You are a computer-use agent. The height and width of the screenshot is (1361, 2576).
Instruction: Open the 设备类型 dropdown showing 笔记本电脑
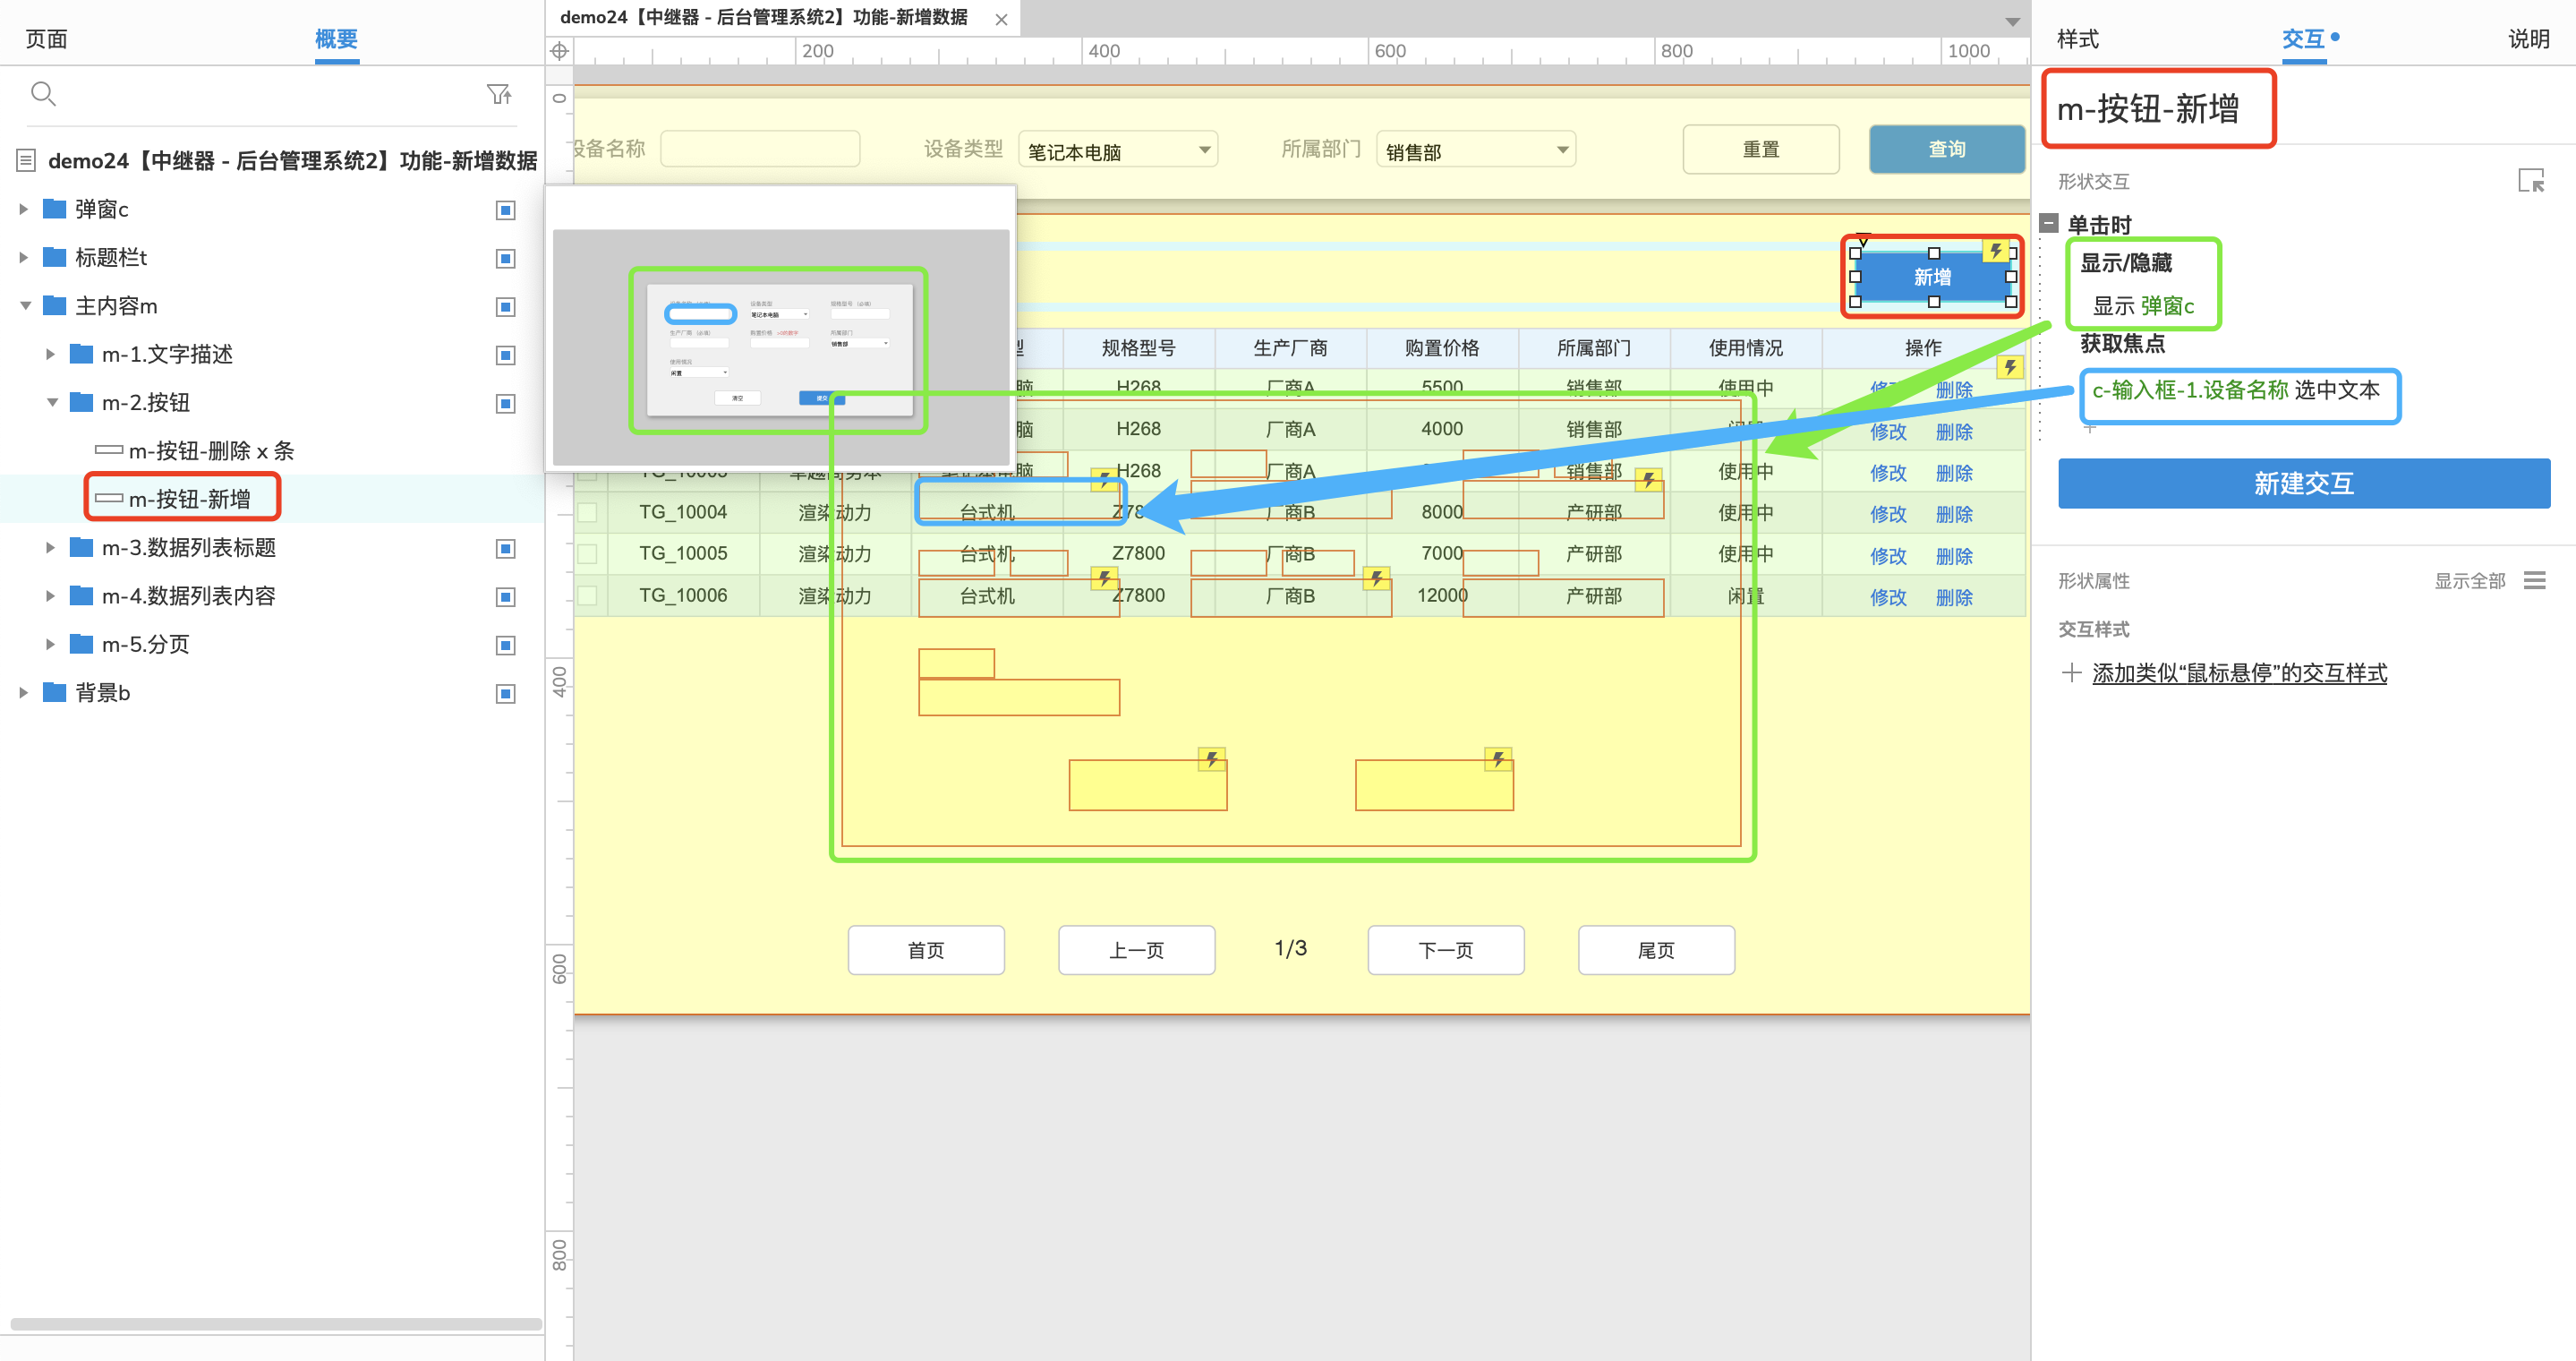(1118, 150)
